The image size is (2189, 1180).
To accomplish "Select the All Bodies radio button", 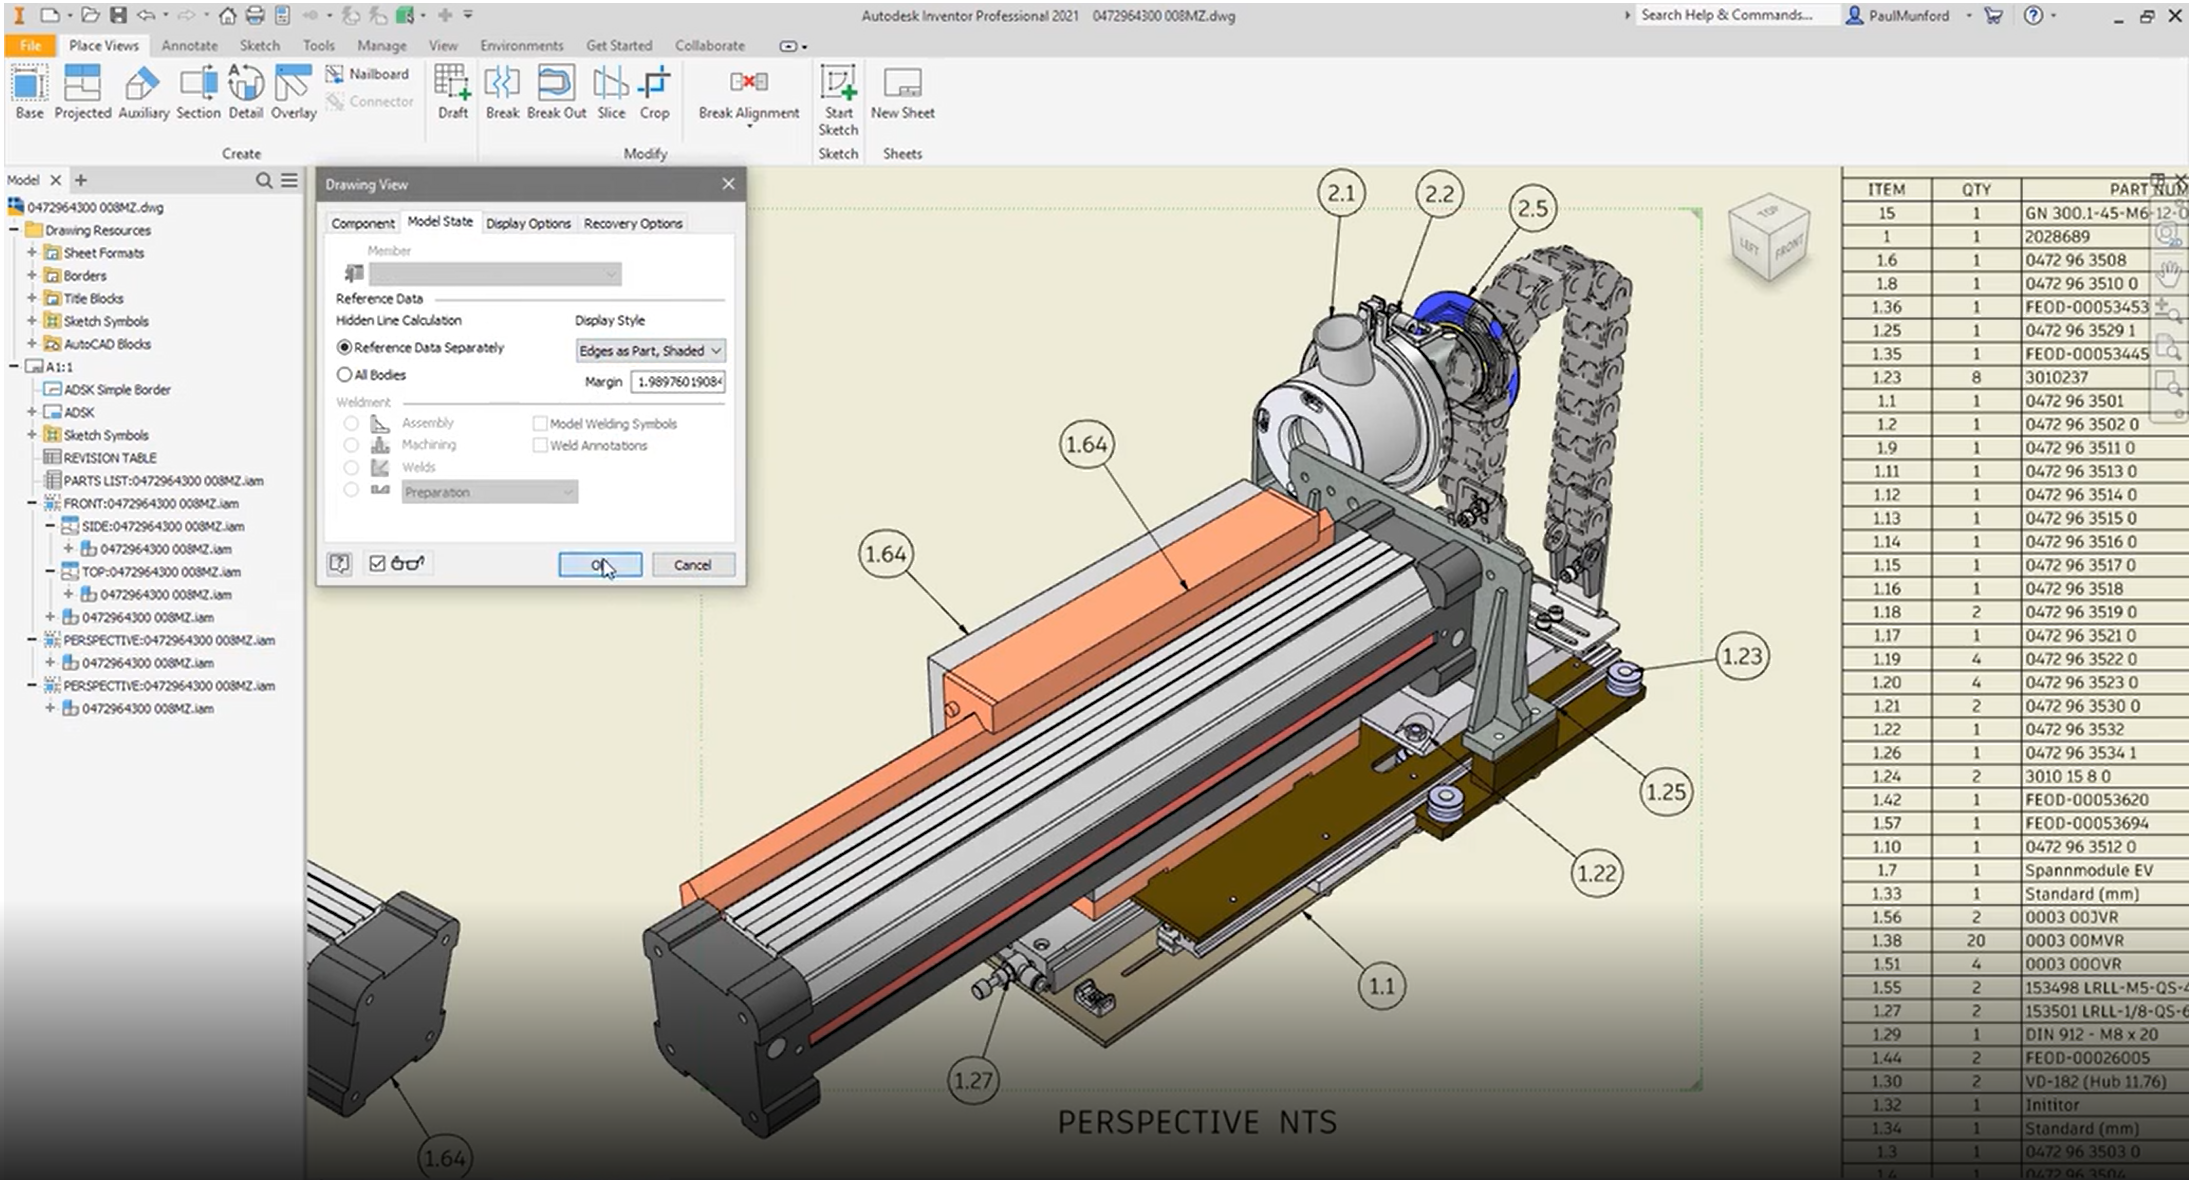I will 344,374.
